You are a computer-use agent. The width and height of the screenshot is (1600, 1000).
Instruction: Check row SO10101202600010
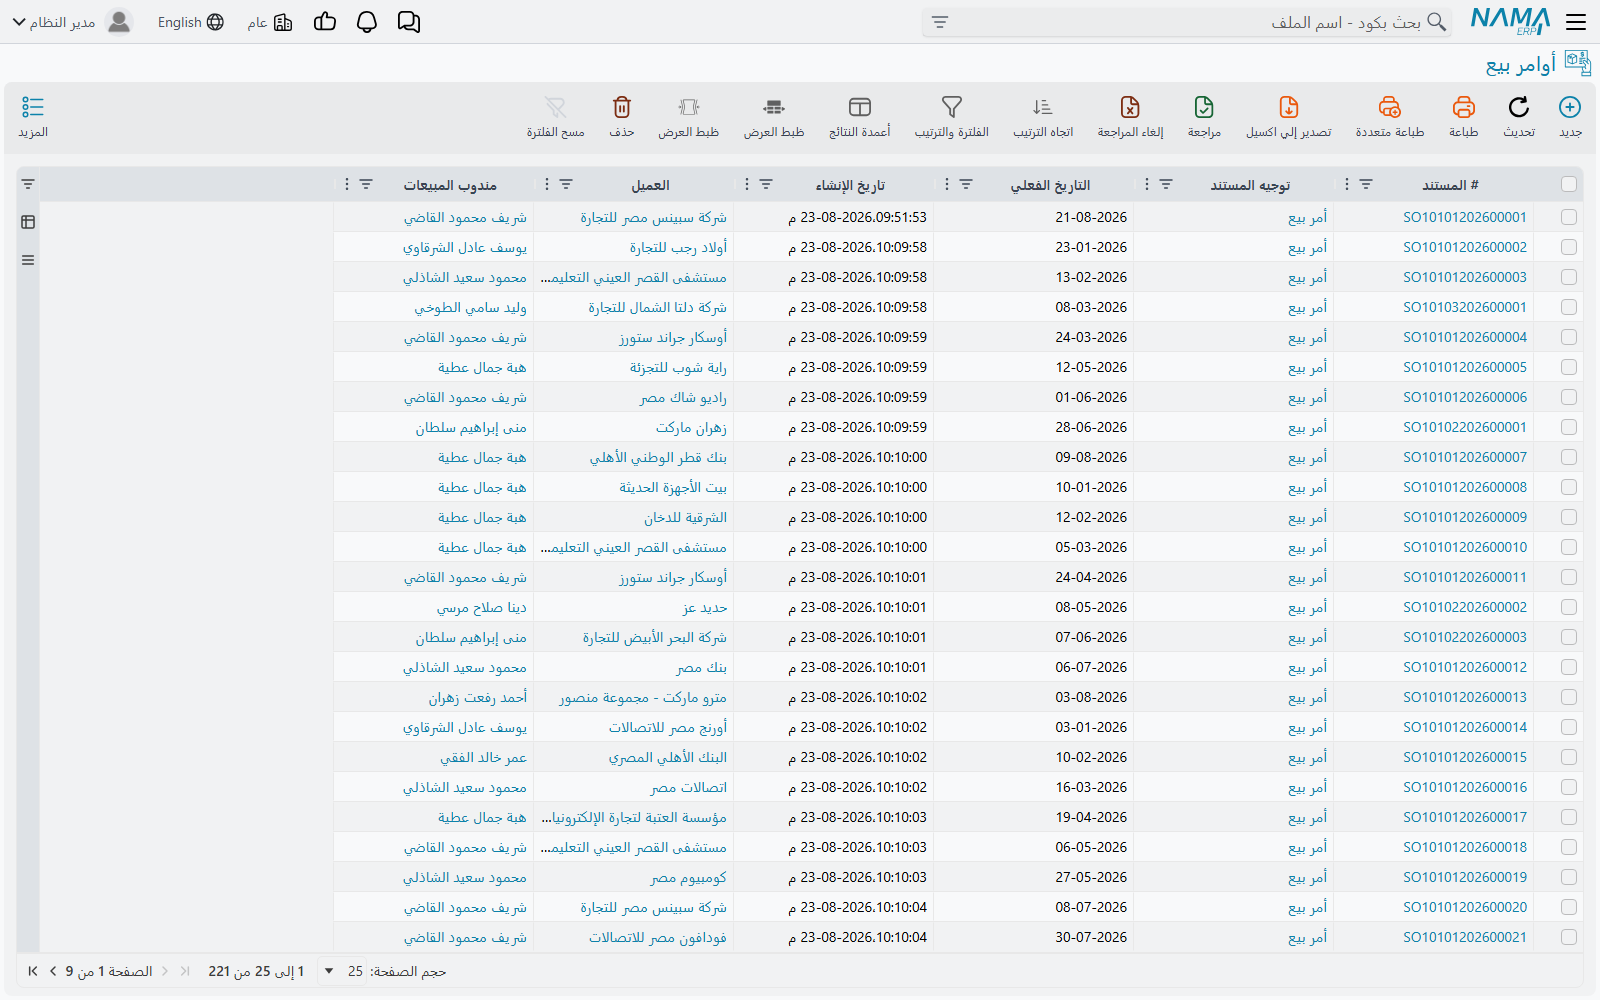pyautogui.click(x=1569, y=547)
